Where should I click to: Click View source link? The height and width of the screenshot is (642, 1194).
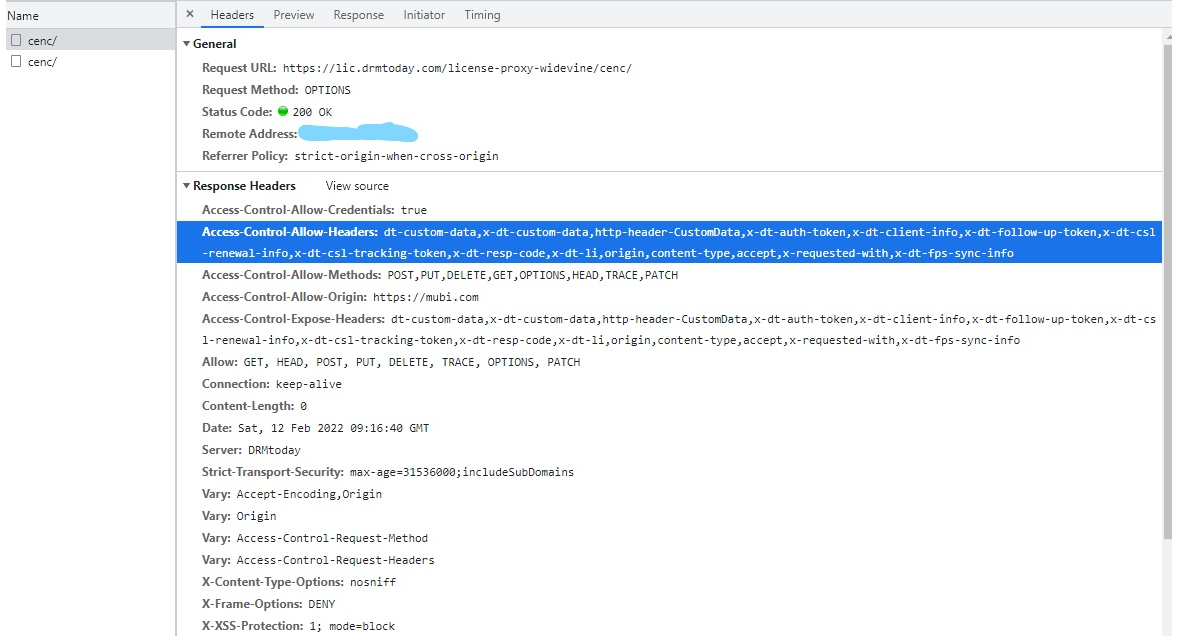[356, 186]
